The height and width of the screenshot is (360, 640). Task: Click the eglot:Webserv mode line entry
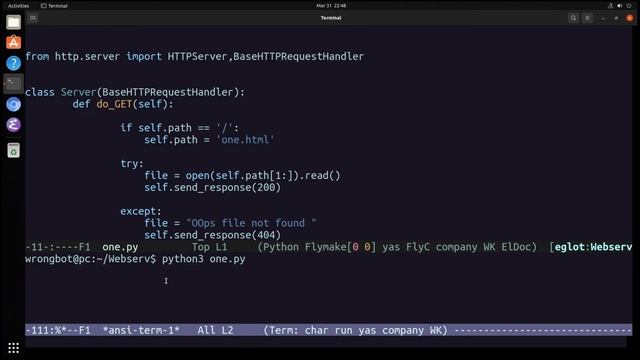pos(593,247)
